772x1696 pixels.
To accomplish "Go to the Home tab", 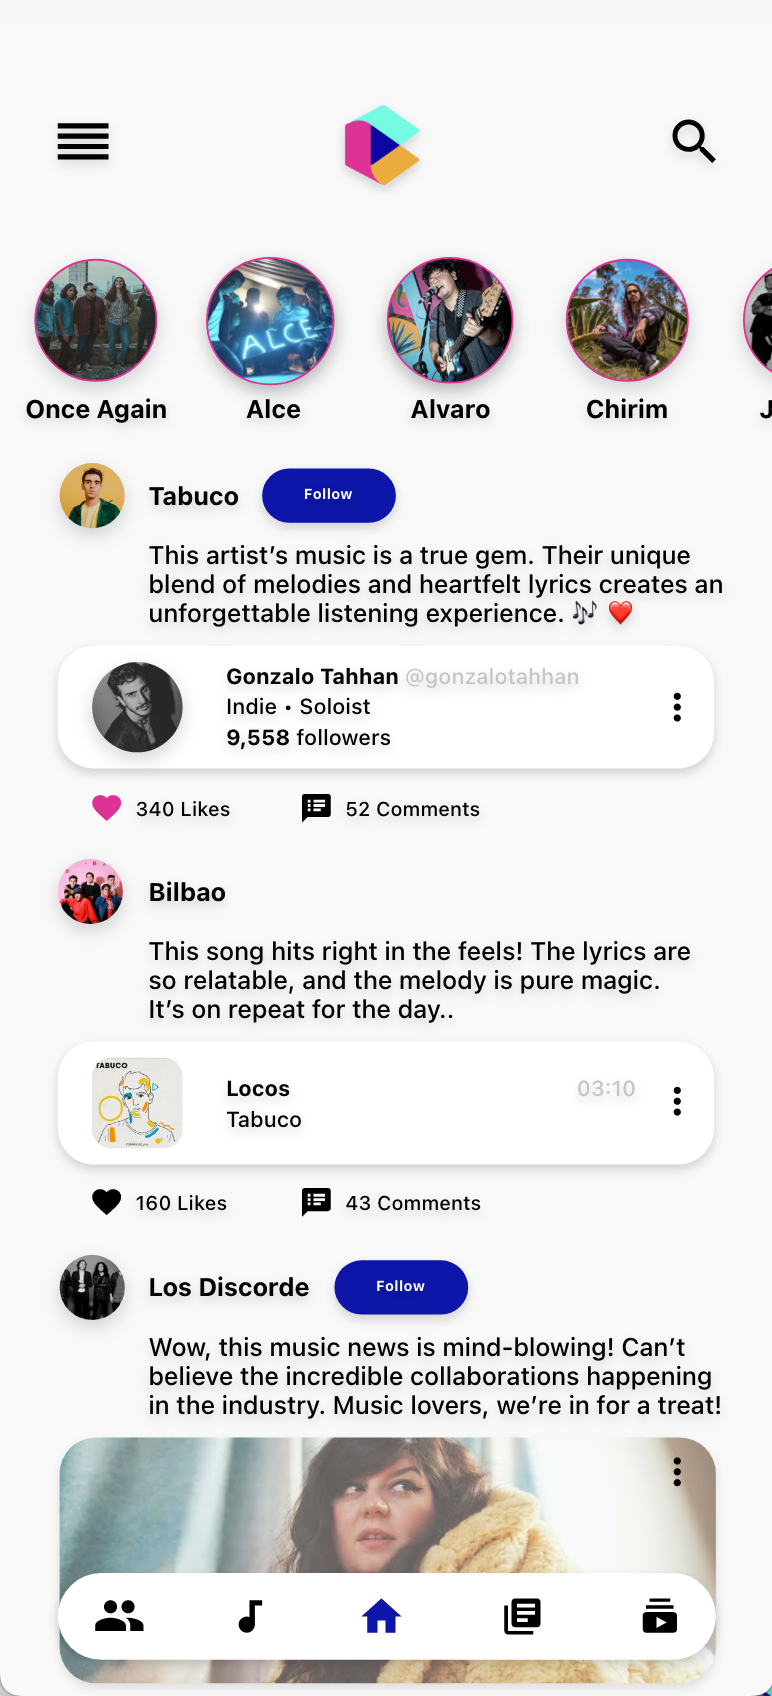I will coord(381,1616).
